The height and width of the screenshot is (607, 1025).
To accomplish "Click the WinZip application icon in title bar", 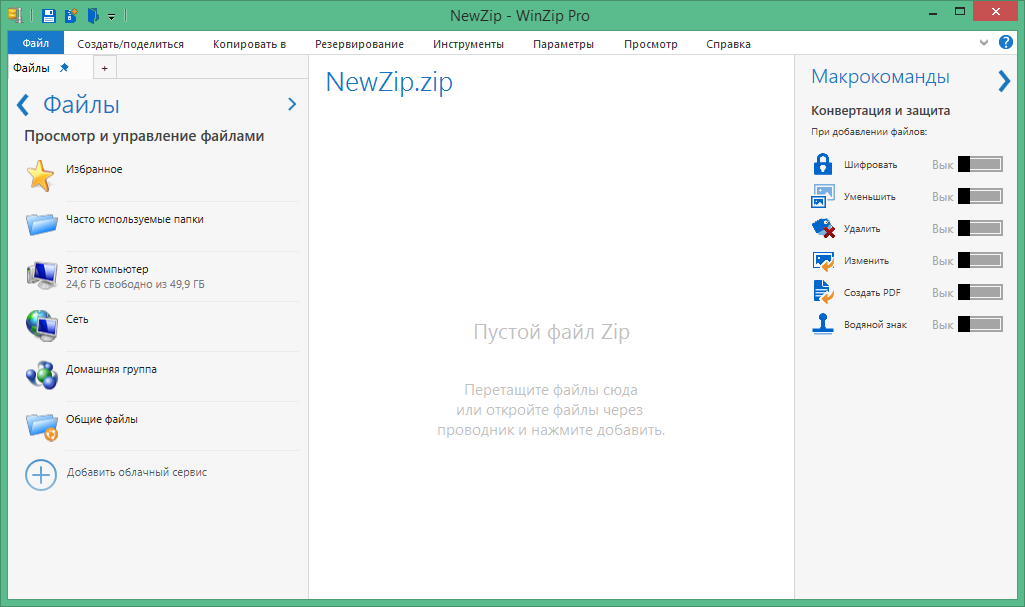I will pyautogui.click(x=16, y=15).
